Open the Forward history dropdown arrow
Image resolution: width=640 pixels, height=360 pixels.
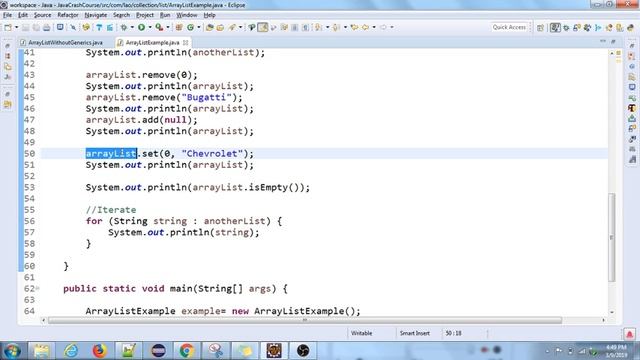tap(392, 27)
